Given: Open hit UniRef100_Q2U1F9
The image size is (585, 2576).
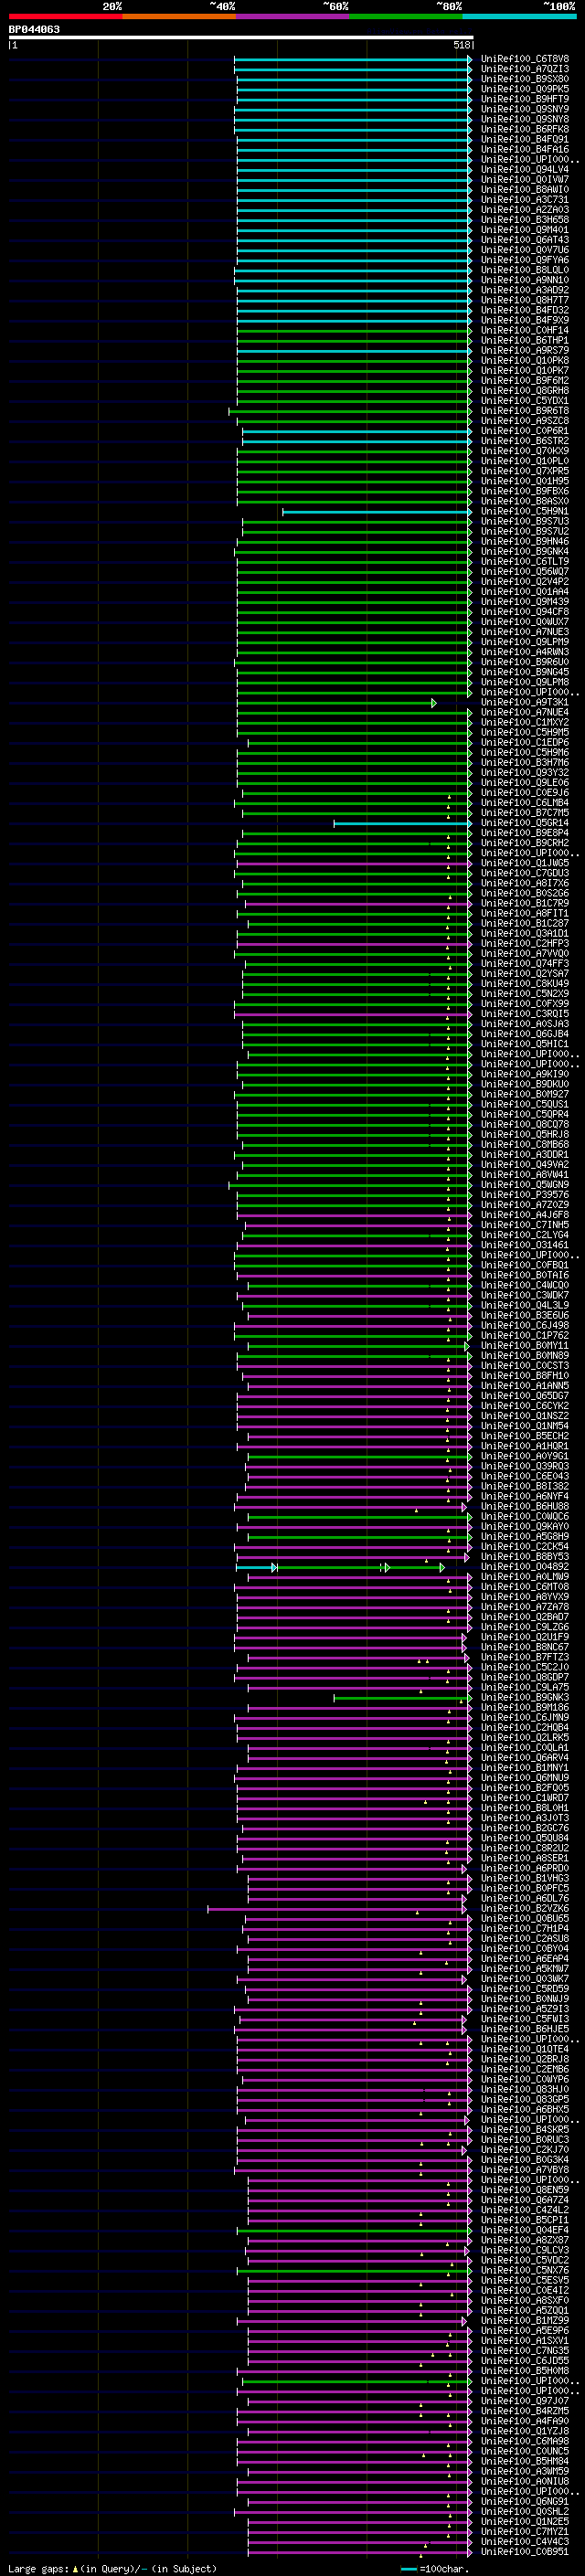Looking at the screenshot, I should click(x=525, y=1637).
